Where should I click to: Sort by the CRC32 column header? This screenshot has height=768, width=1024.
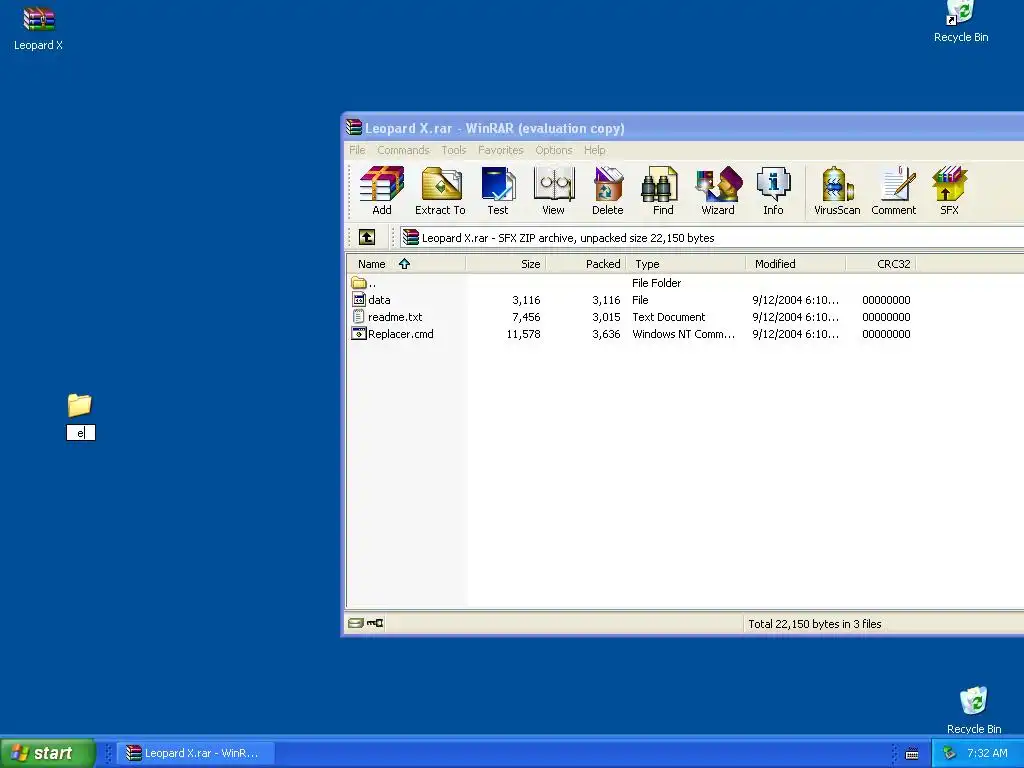pyautogui.click(x=881, y=264)
